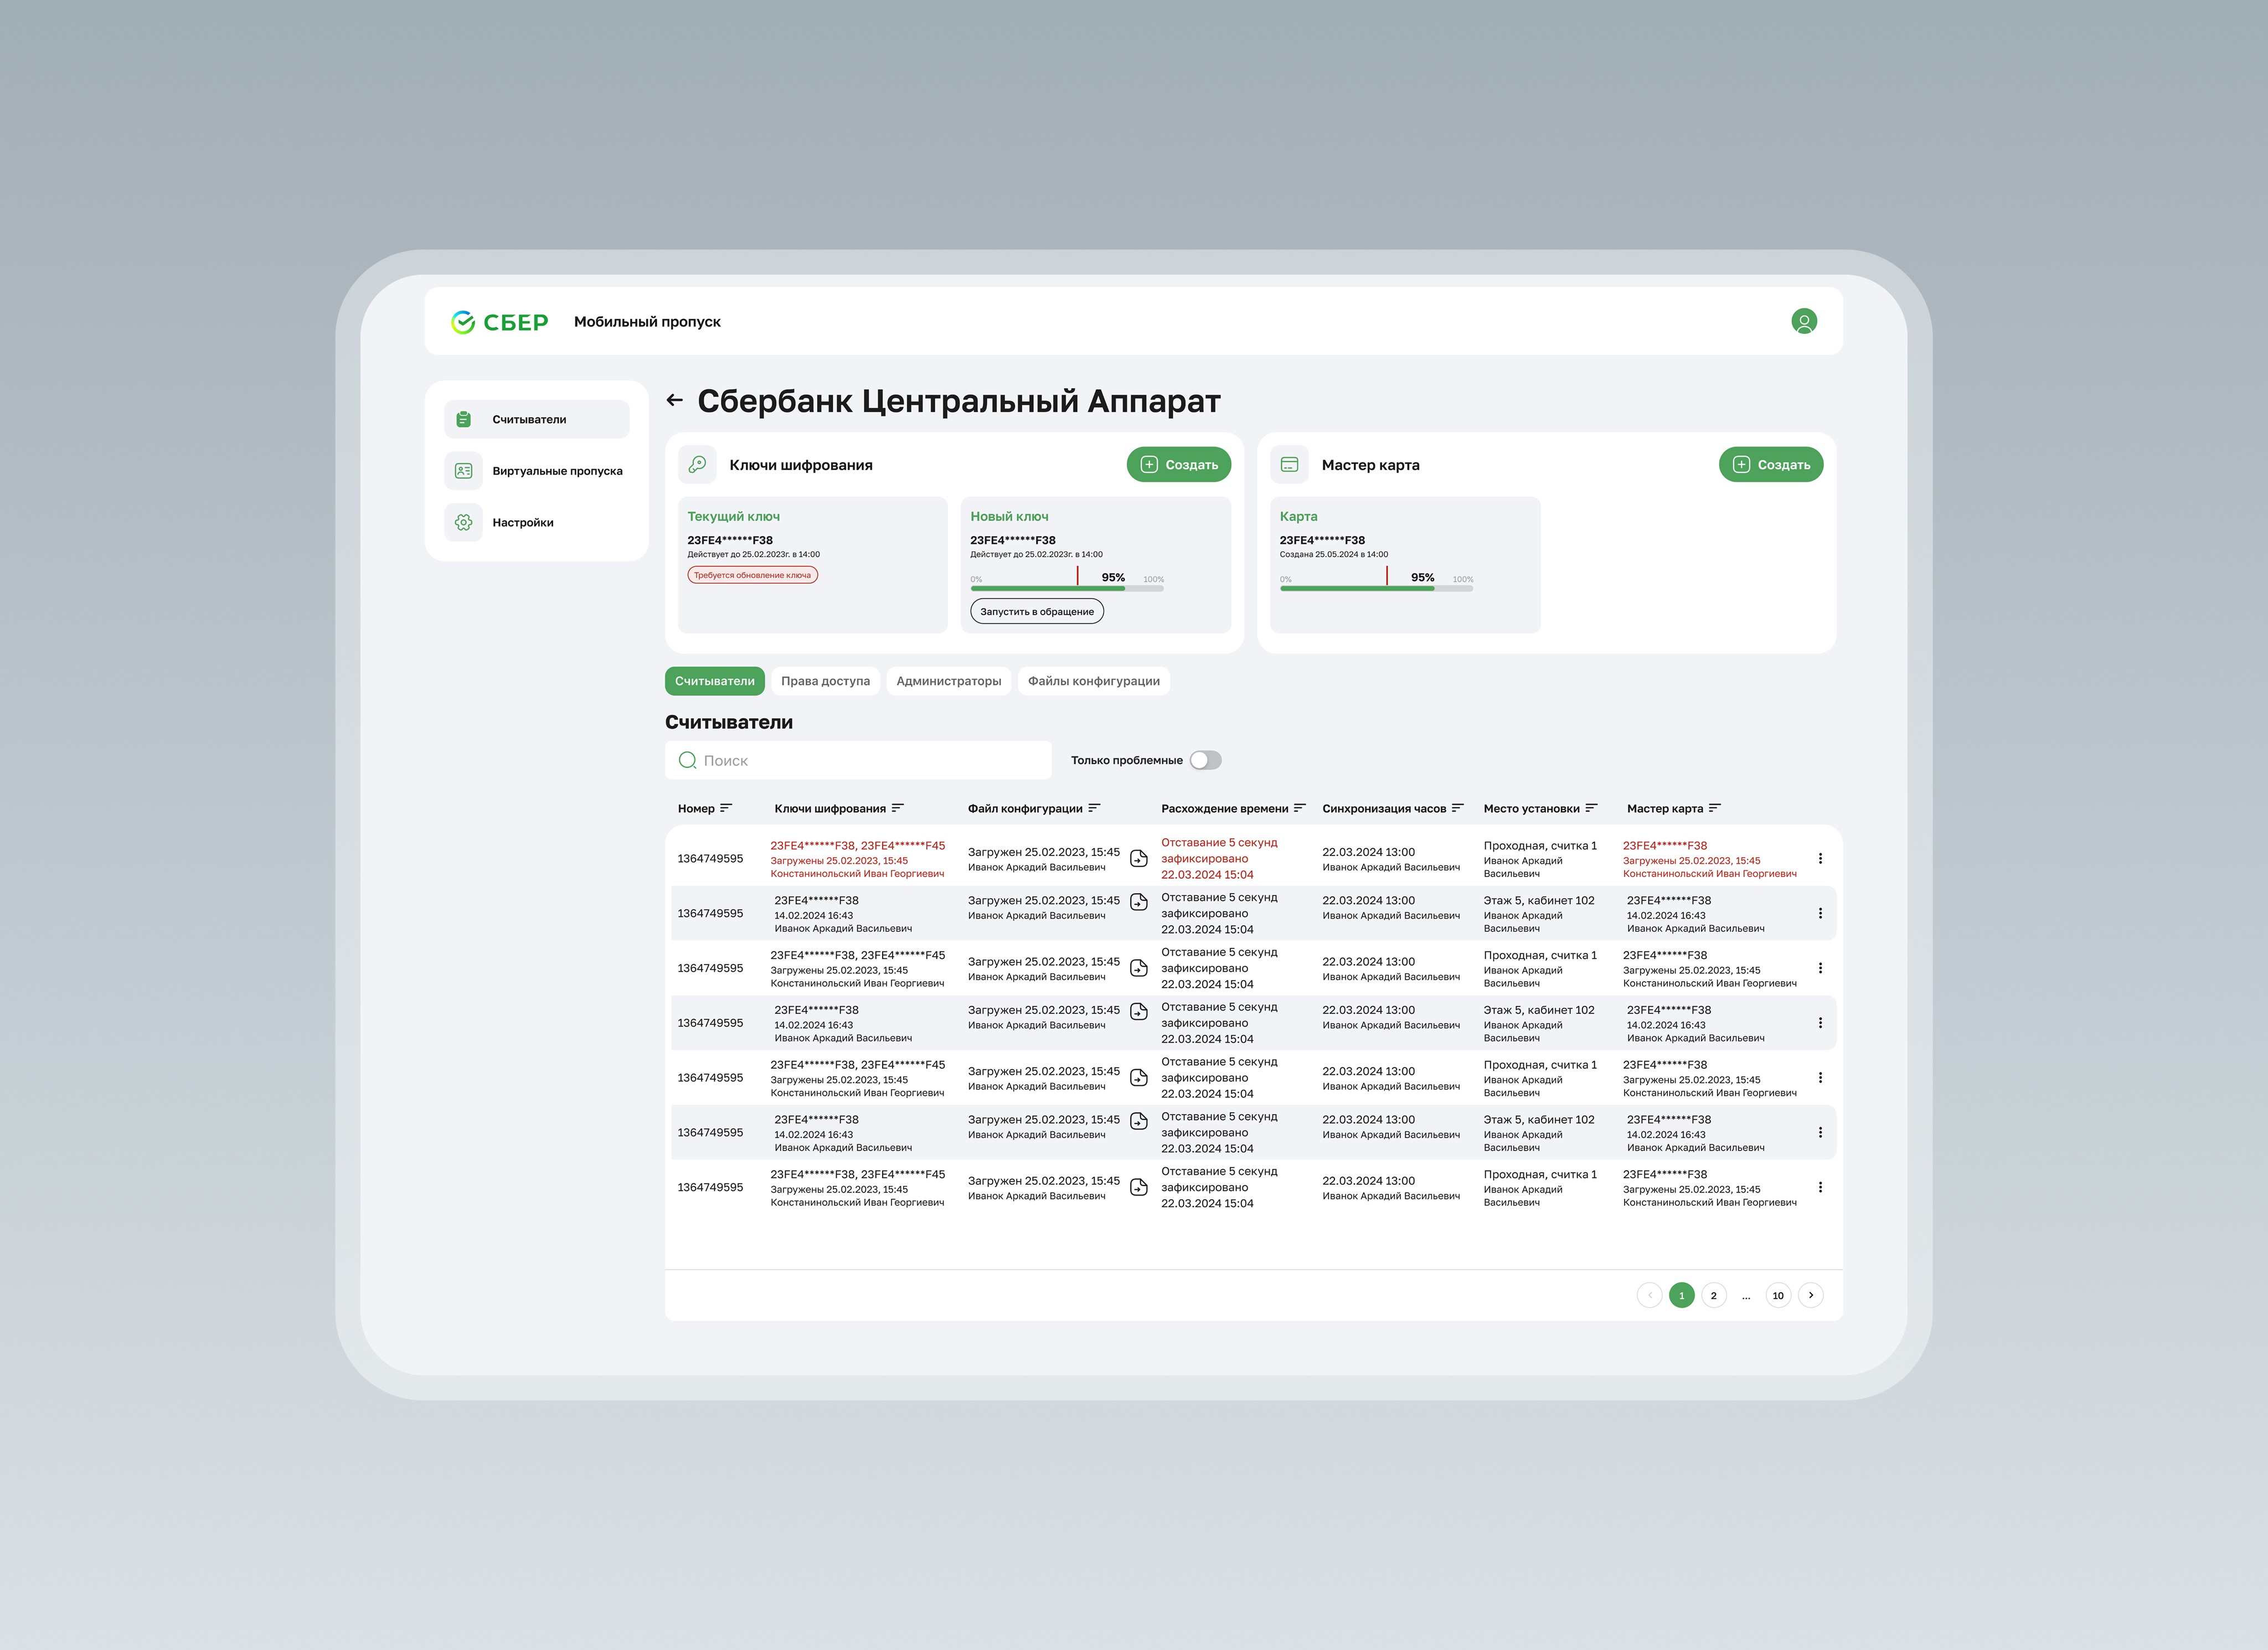Switch to Права доступа tab
This screenshot has height=1650, width=2268.
tap(825, 681)
